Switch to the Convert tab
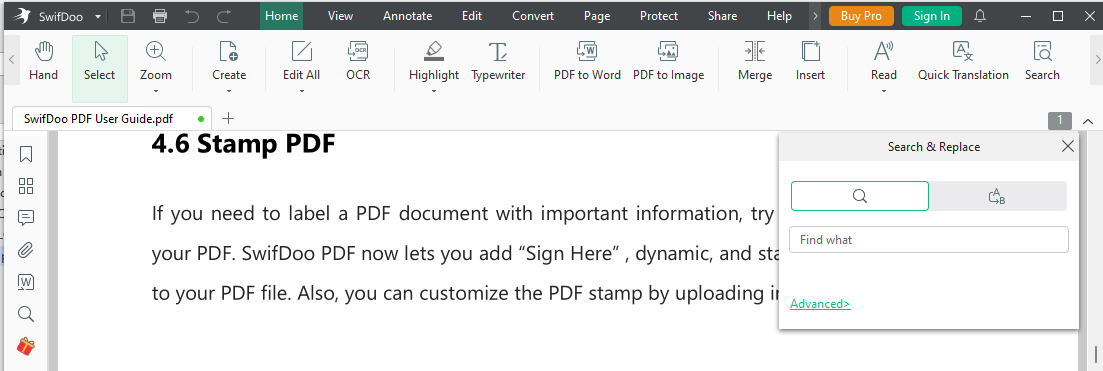Image resolution: width=1103 pixels, height=371 pixels. click(533, 15)
